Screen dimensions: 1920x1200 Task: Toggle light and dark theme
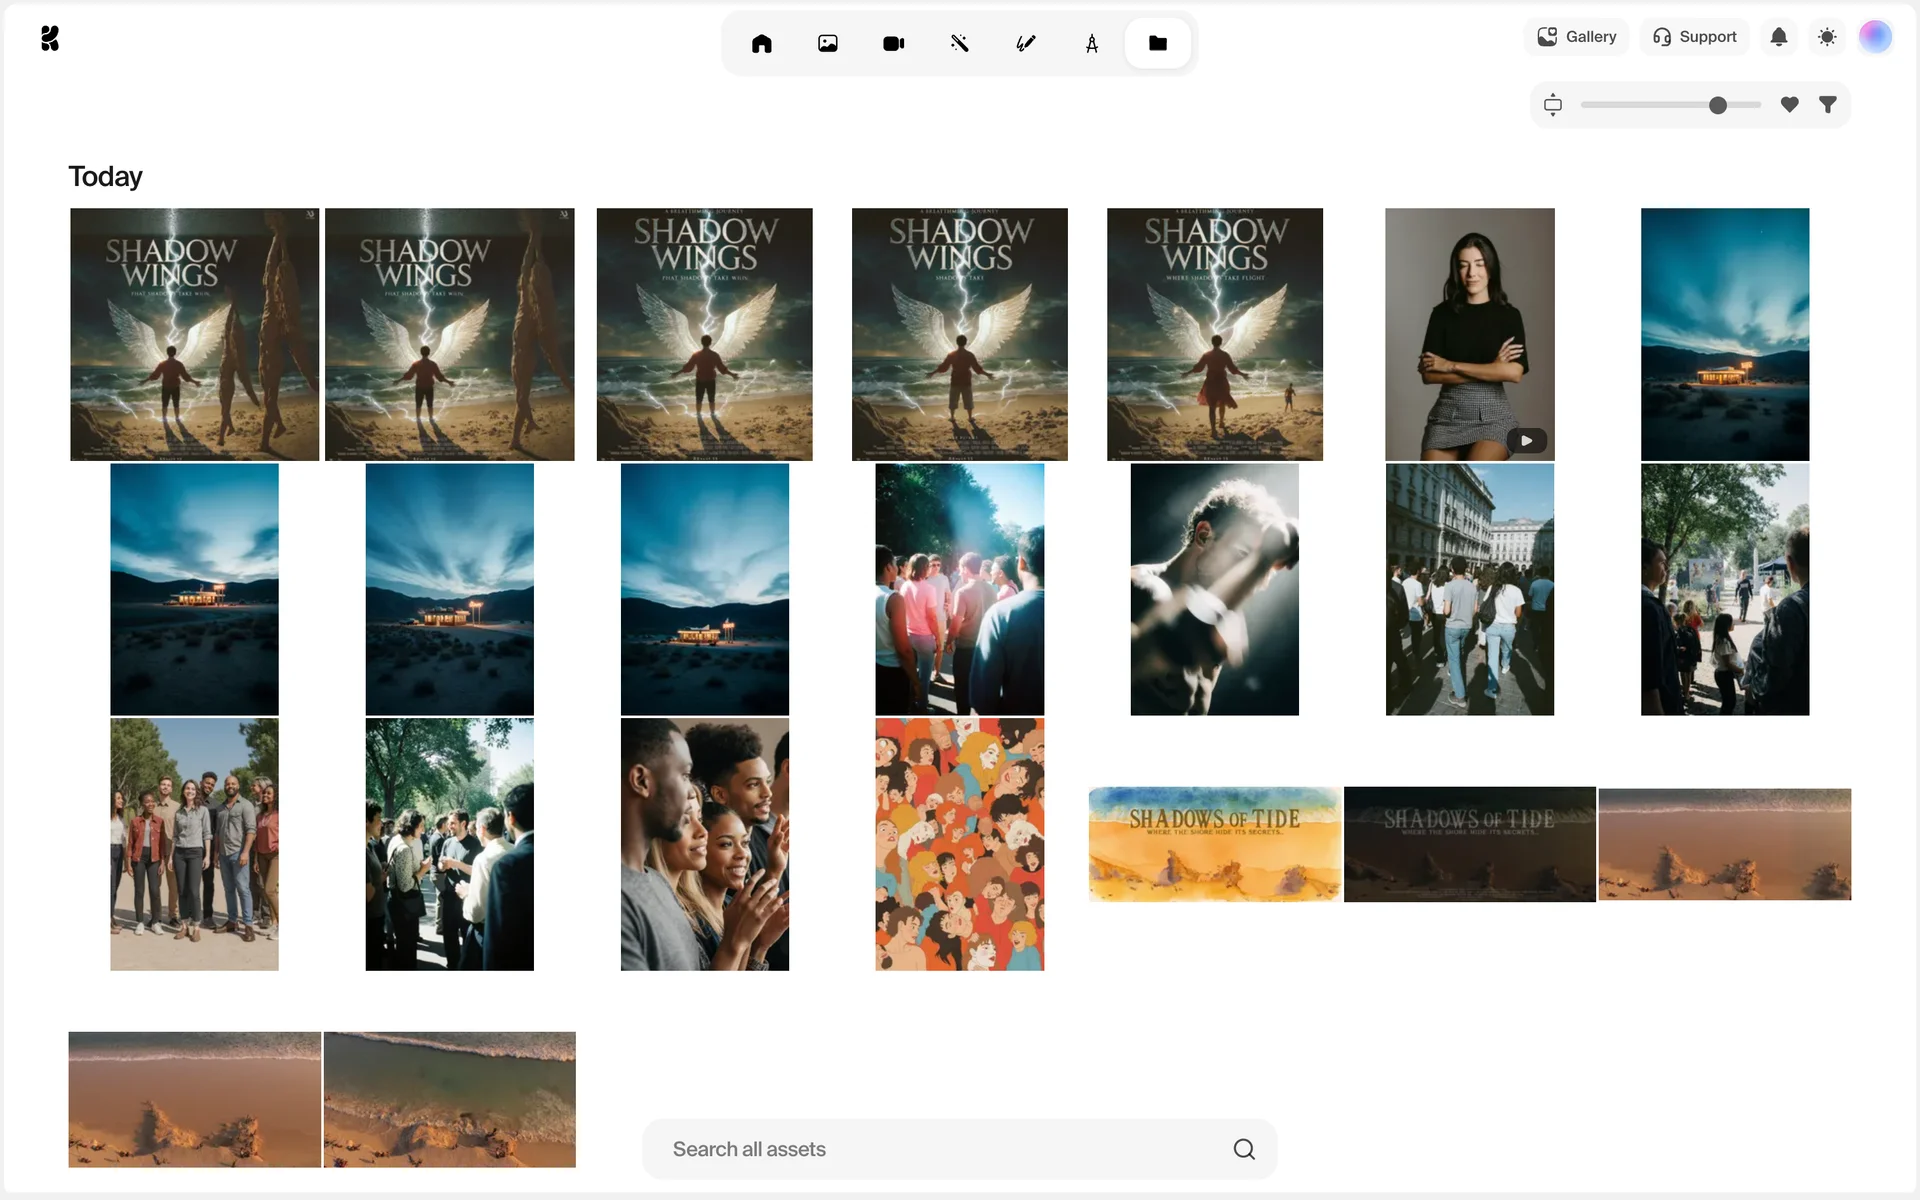tap(1827, 37)
